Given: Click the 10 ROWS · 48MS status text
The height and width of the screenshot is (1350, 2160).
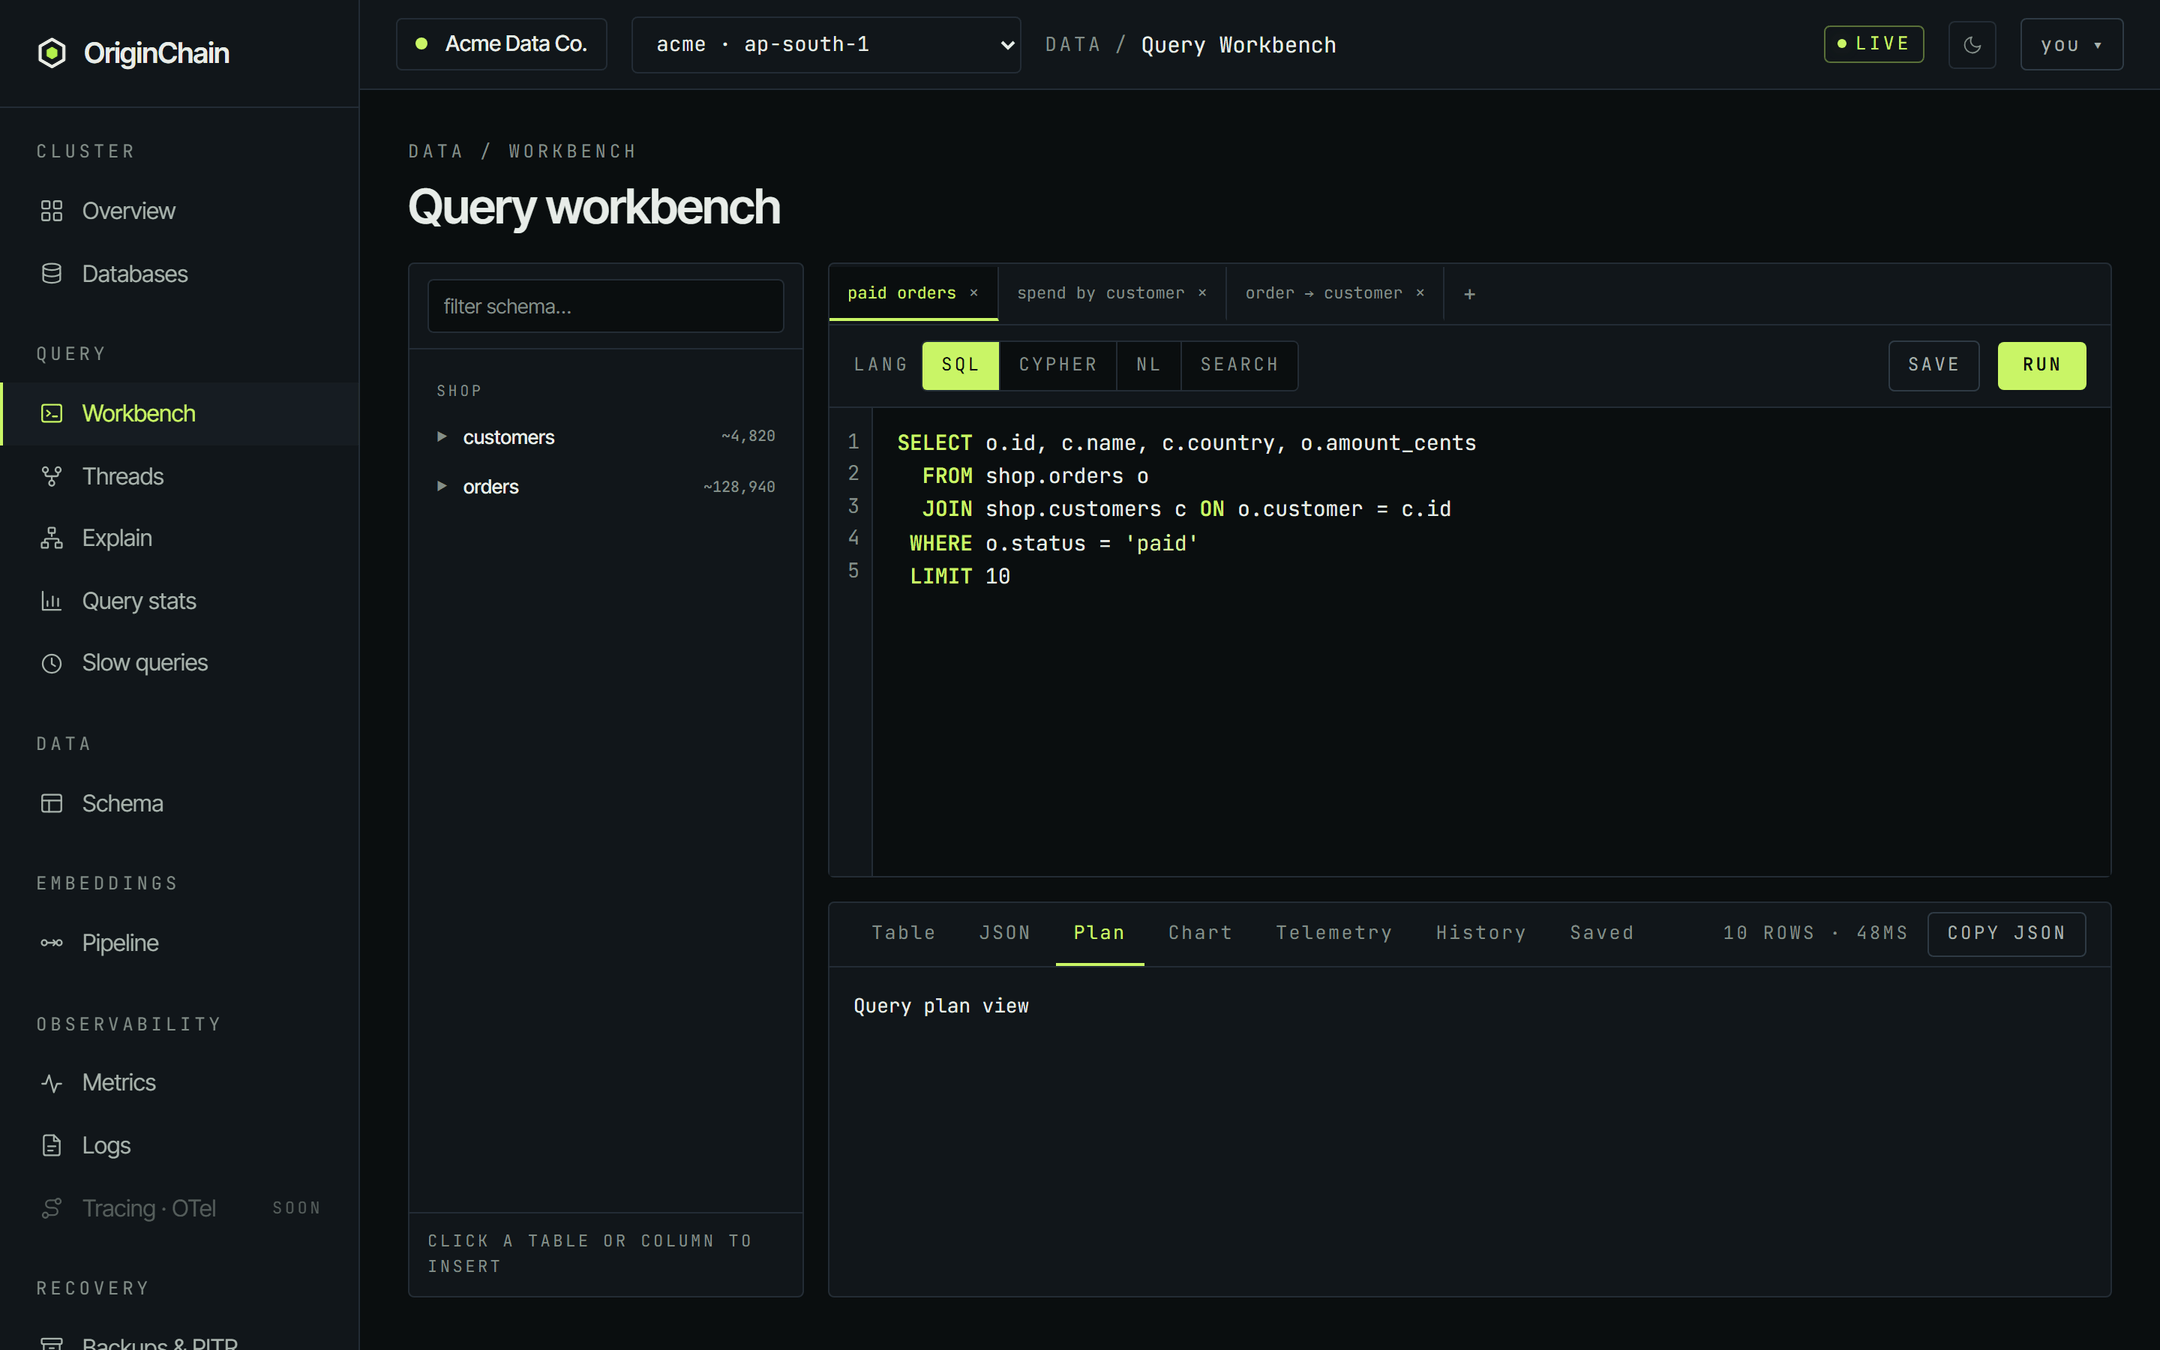Looking at the screenshot, I should click(1814, 933).
